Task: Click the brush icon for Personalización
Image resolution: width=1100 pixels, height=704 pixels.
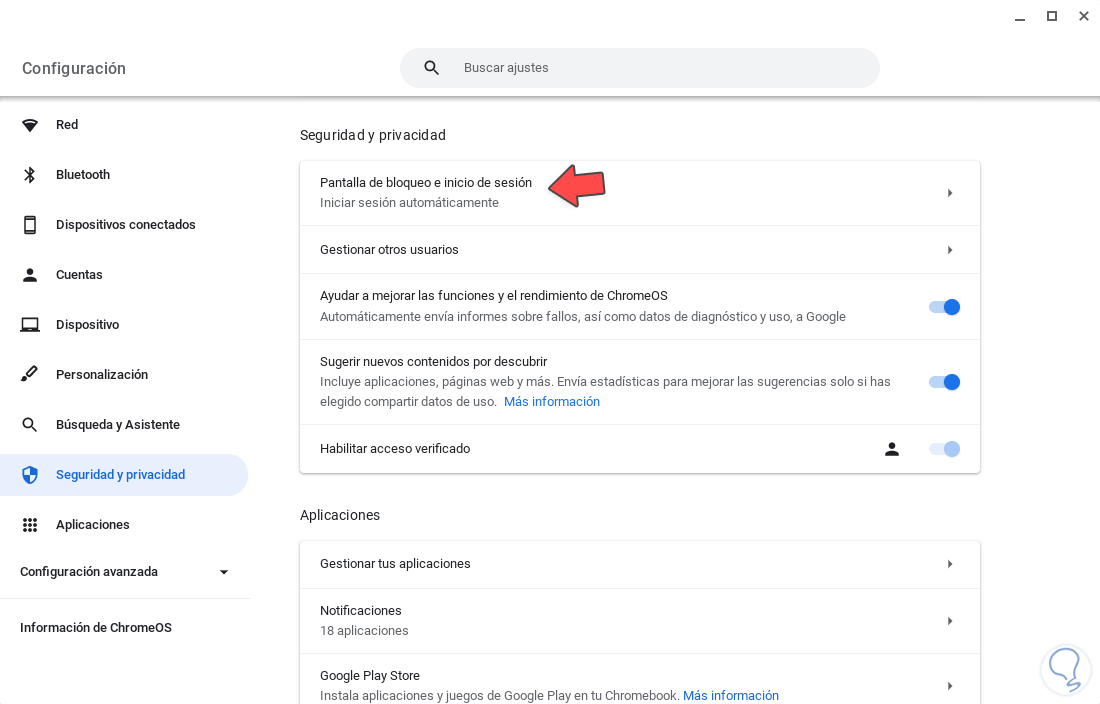Action: 30,375
